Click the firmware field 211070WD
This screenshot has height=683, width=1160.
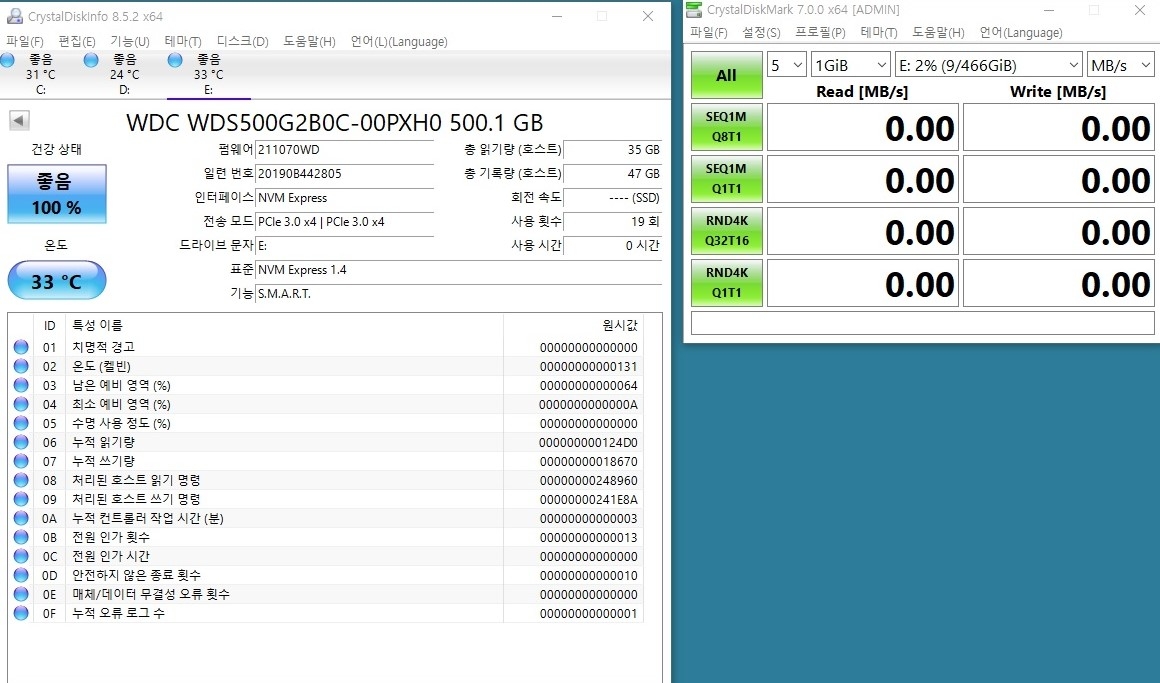pos(345,149)
